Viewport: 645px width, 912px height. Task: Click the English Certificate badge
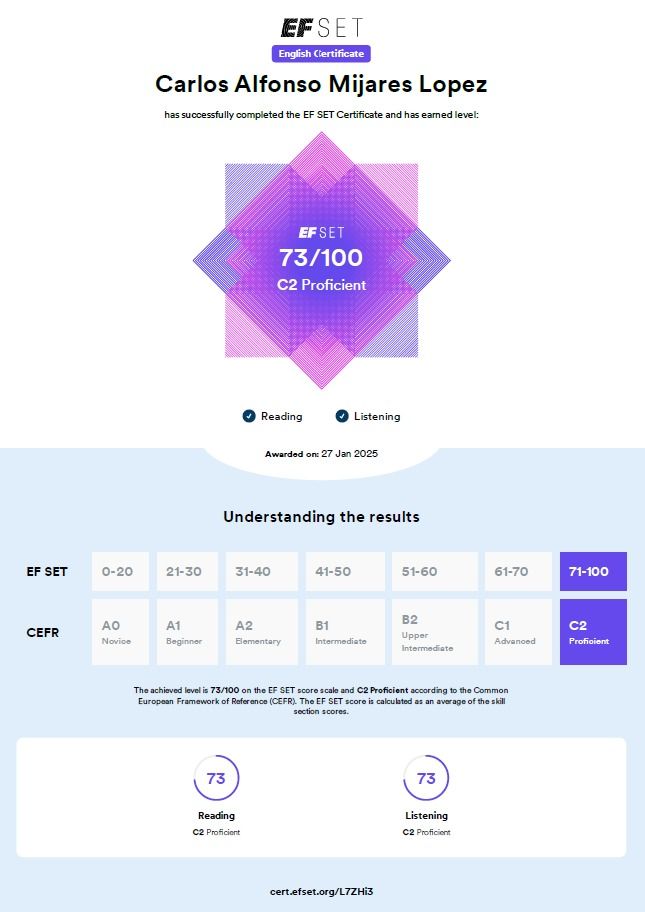(x=321, y=54)
